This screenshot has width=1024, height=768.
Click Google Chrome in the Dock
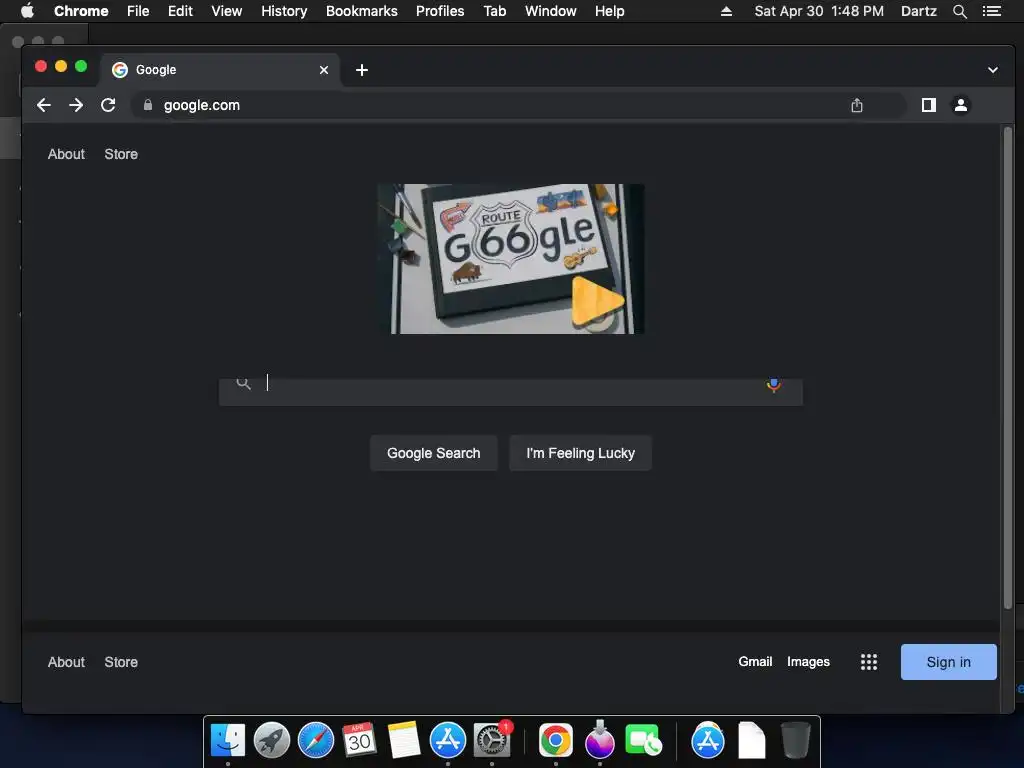coord(556,741)
